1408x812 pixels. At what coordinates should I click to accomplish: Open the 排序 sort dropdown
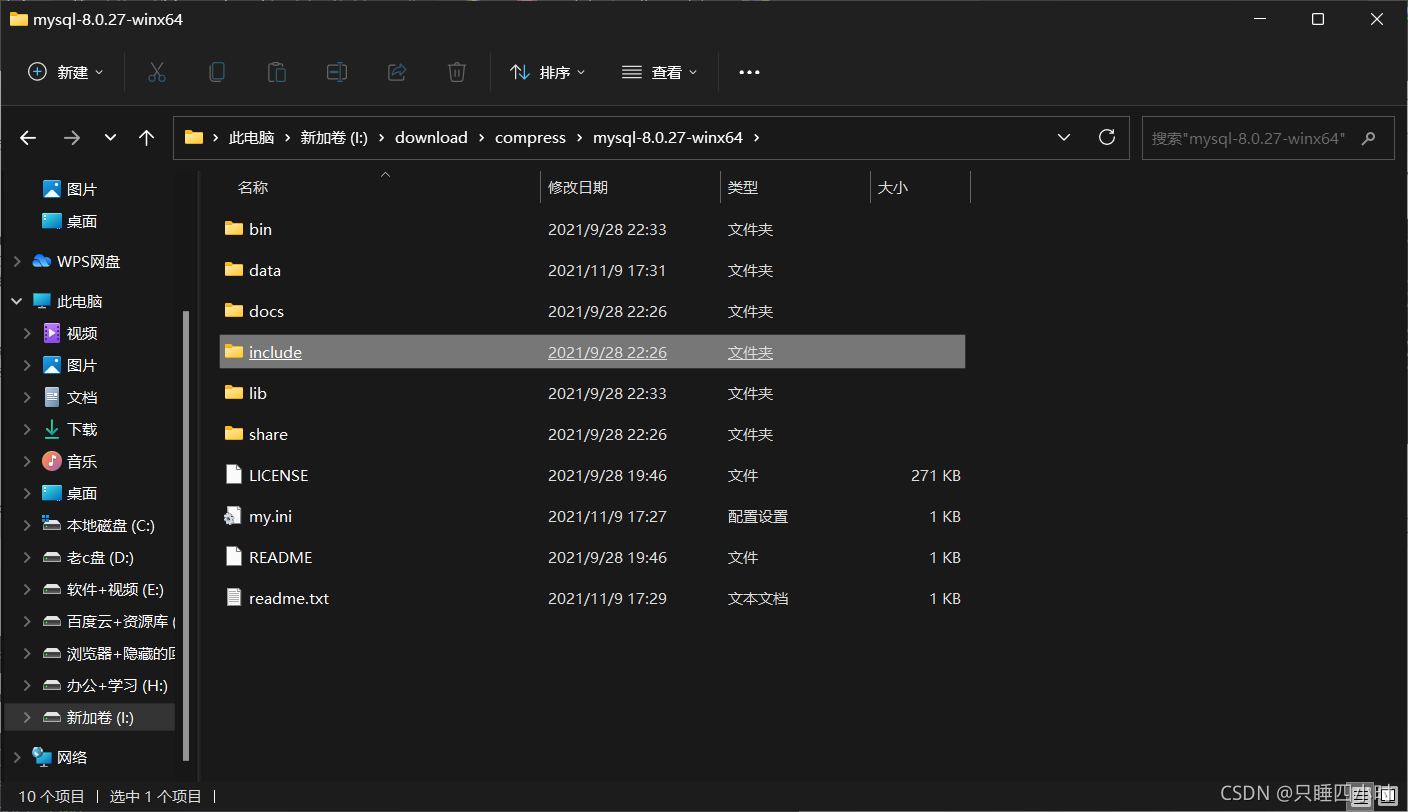(548, 72)
